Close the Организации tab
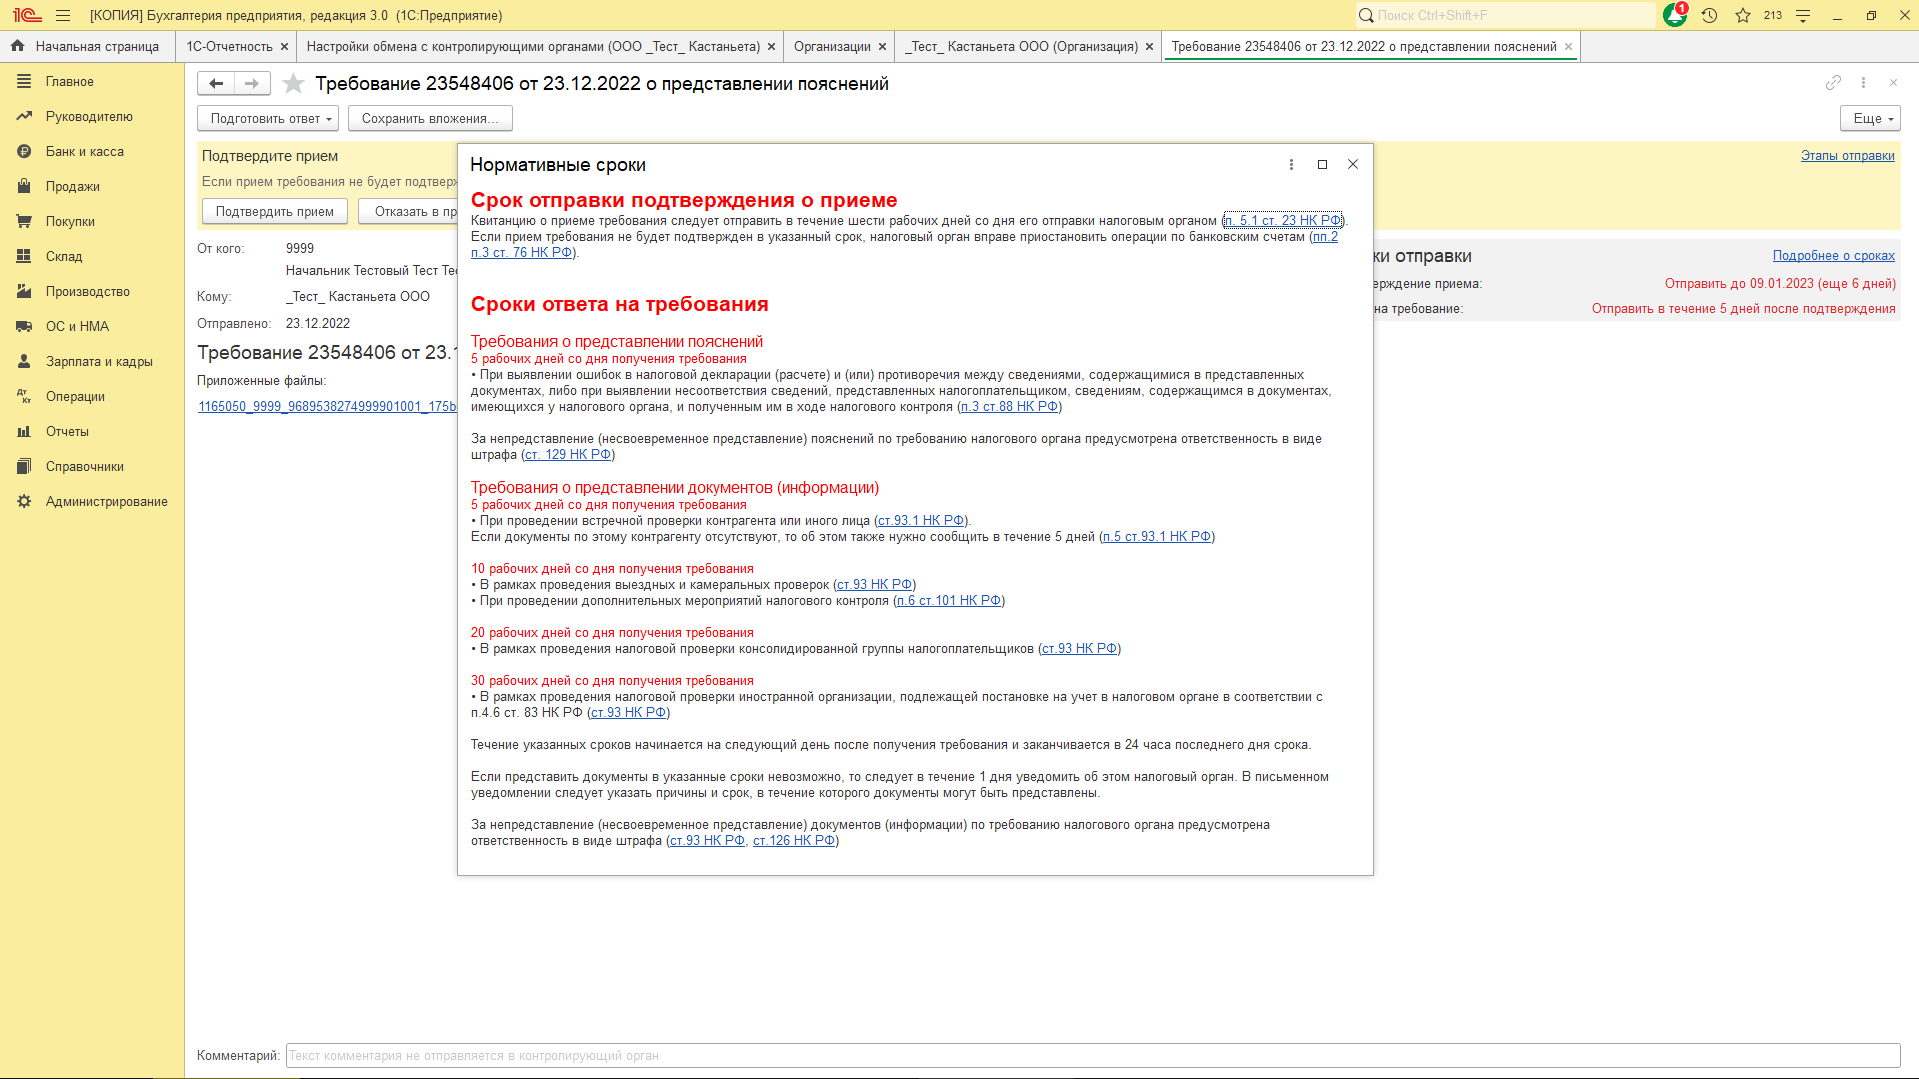 tap(882, 46)
